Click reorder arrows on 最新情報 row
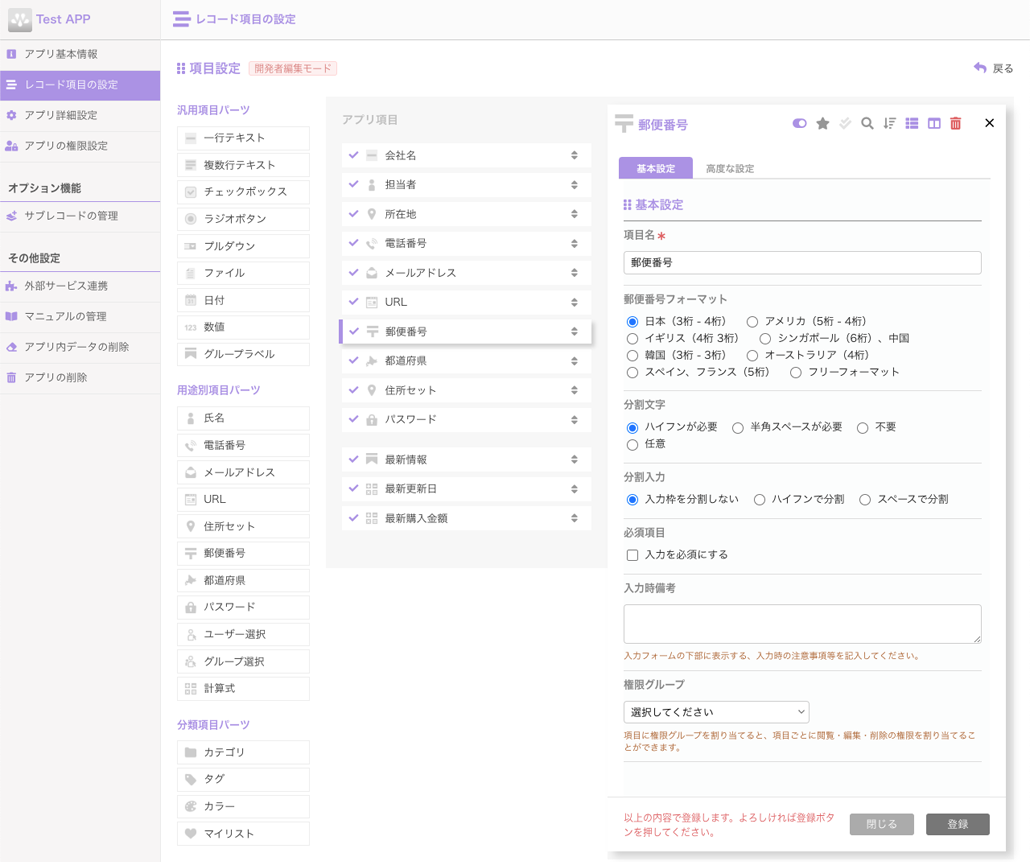 pos(574,460)
